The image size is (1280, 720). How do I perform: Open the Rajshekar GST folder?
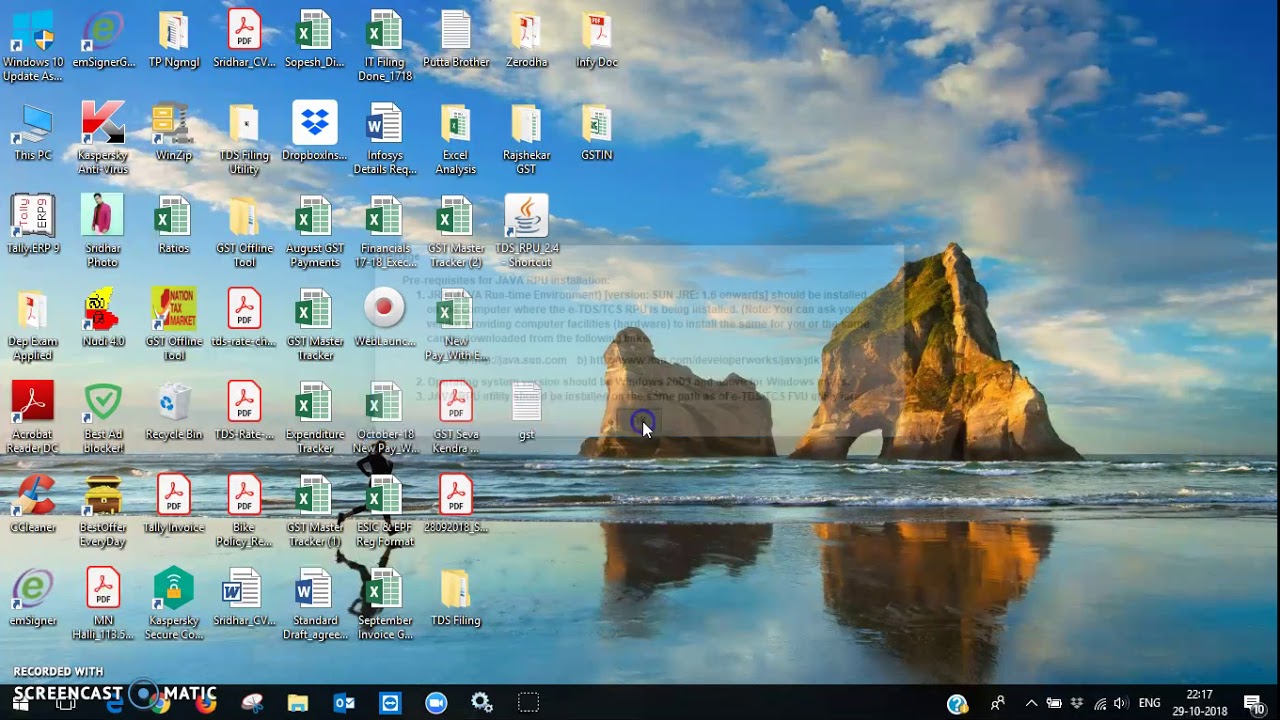pyautogui.click(x=527, y=138)
